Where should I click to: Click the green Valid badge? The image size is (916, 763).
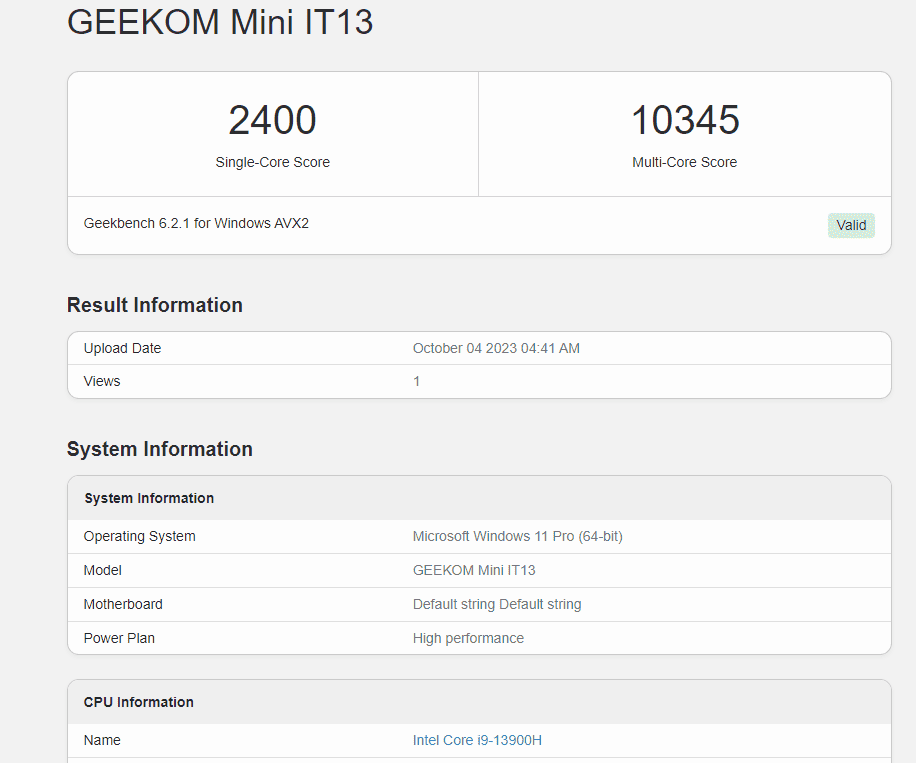851,225
